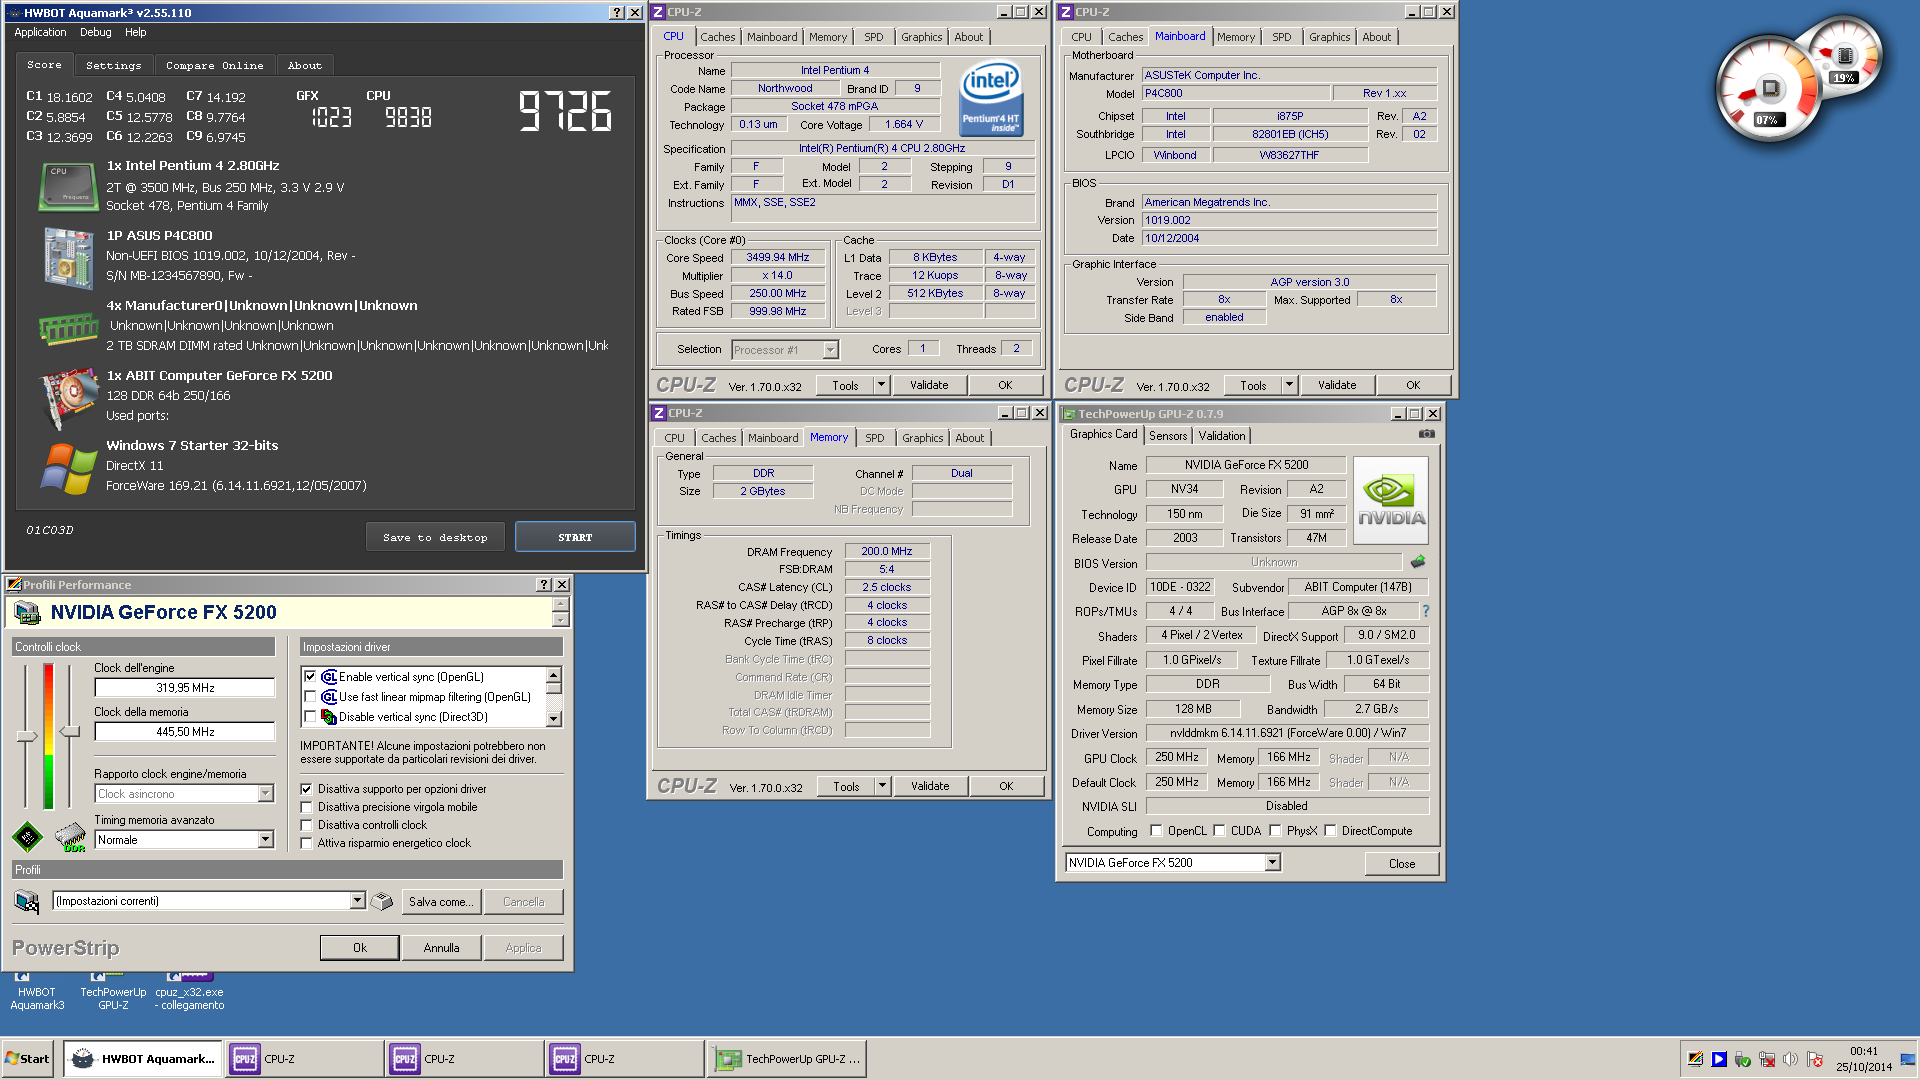Click the DDR memory chip icon in PowerStrip
1920x1080 pixels.
[x=70, y=836]
